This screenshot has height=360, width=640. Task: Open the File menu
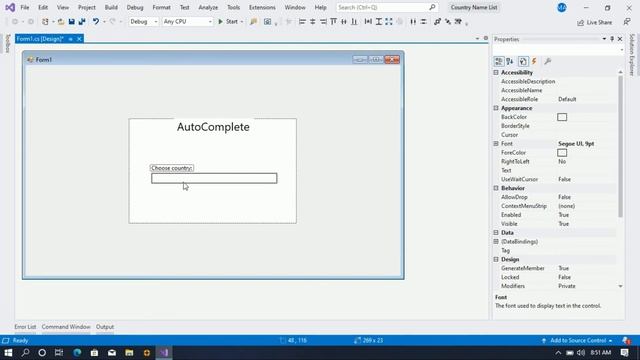pyautogui.click(x=24, y=7)
